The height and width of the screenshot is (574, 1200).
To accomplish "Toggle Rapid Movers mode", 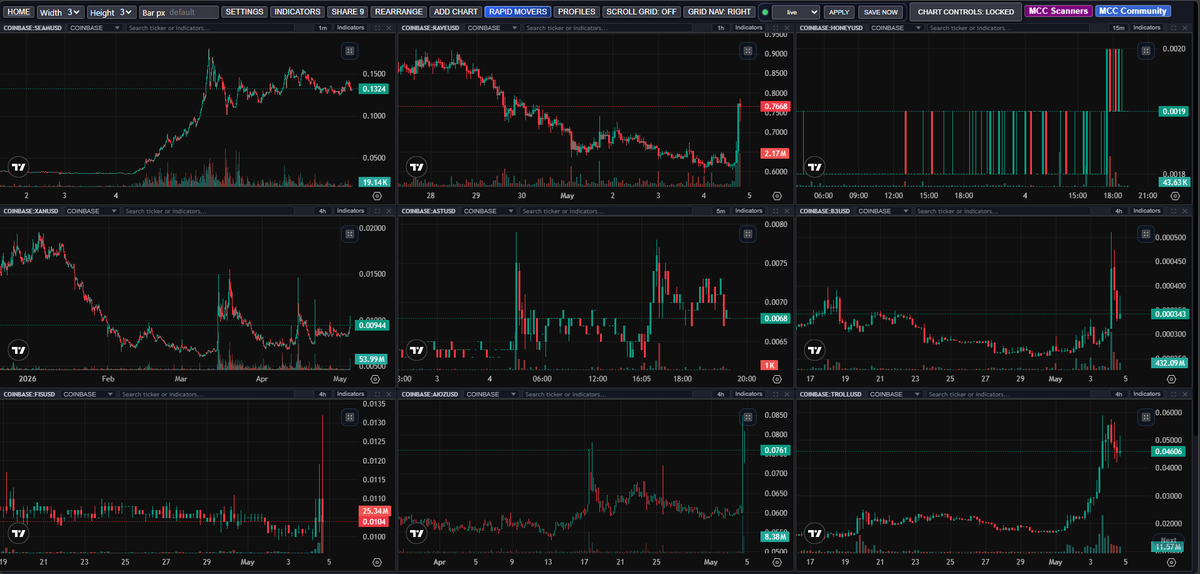I will [x=517, y=12].
